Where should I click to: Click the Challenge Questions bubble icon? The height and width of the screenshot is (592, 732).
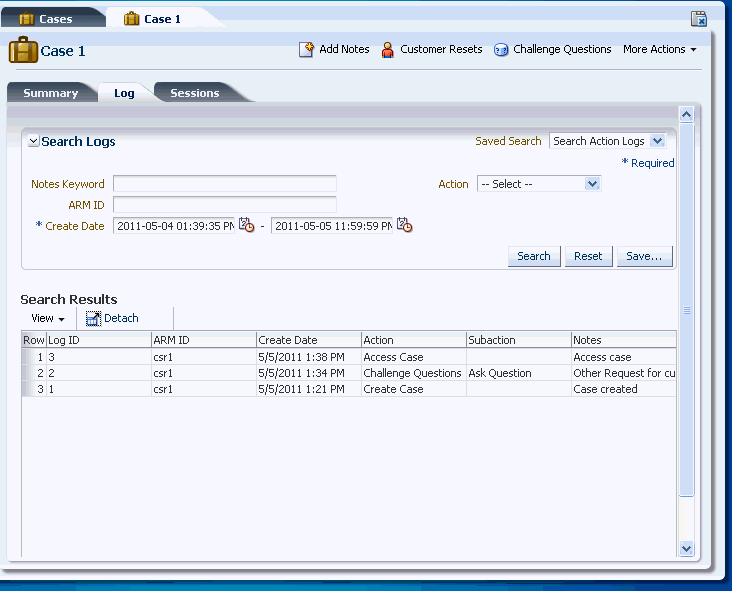coord(501,49)
